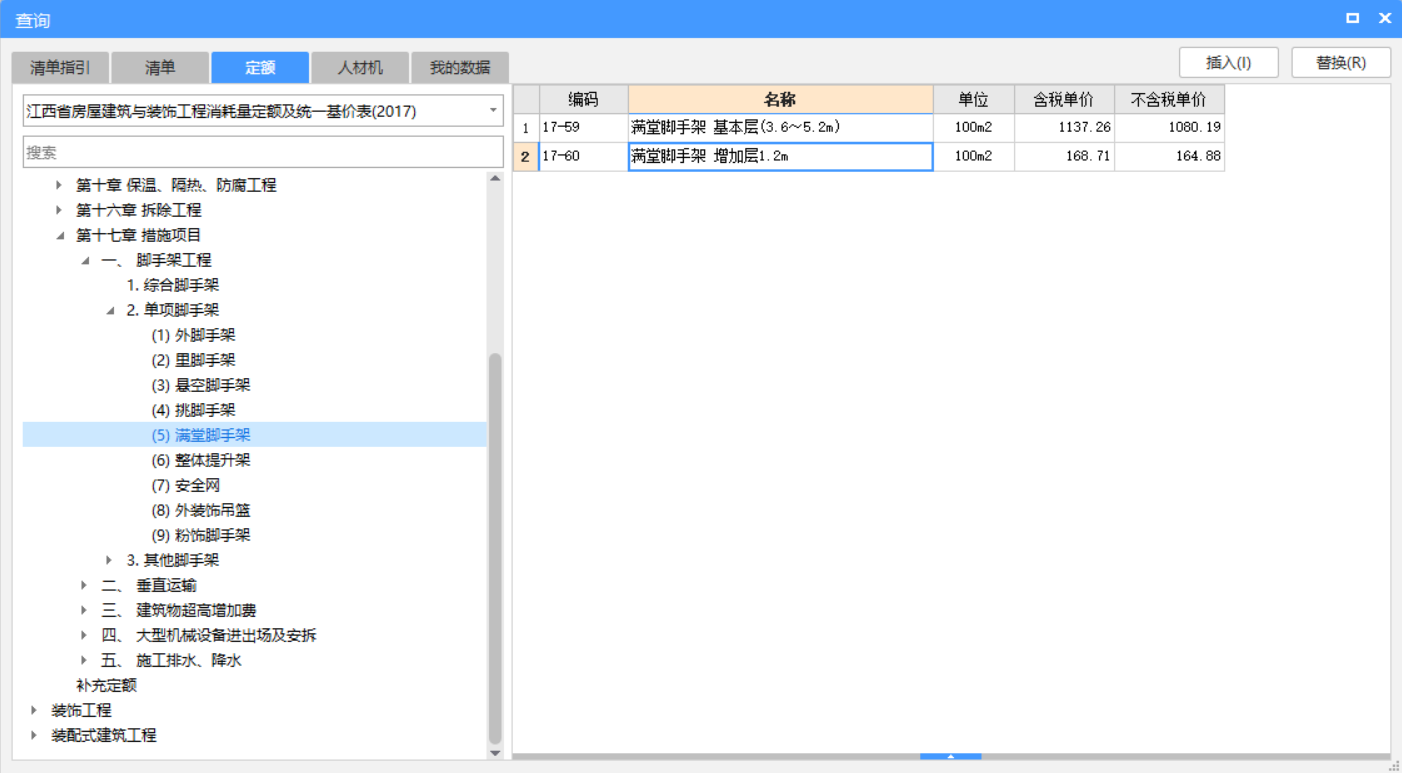Expand 装配式建筑工程 node
Image resolution: width=1402 pixels, height=773 pixels.
(x=34, y=735)
